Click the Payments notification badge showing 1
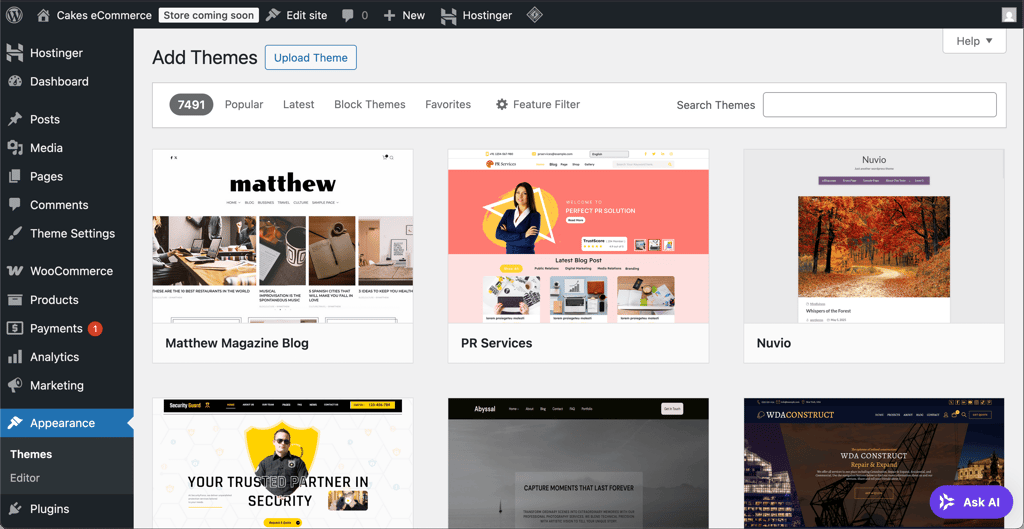Screen dimensions: 1024x529 [95, 329]
